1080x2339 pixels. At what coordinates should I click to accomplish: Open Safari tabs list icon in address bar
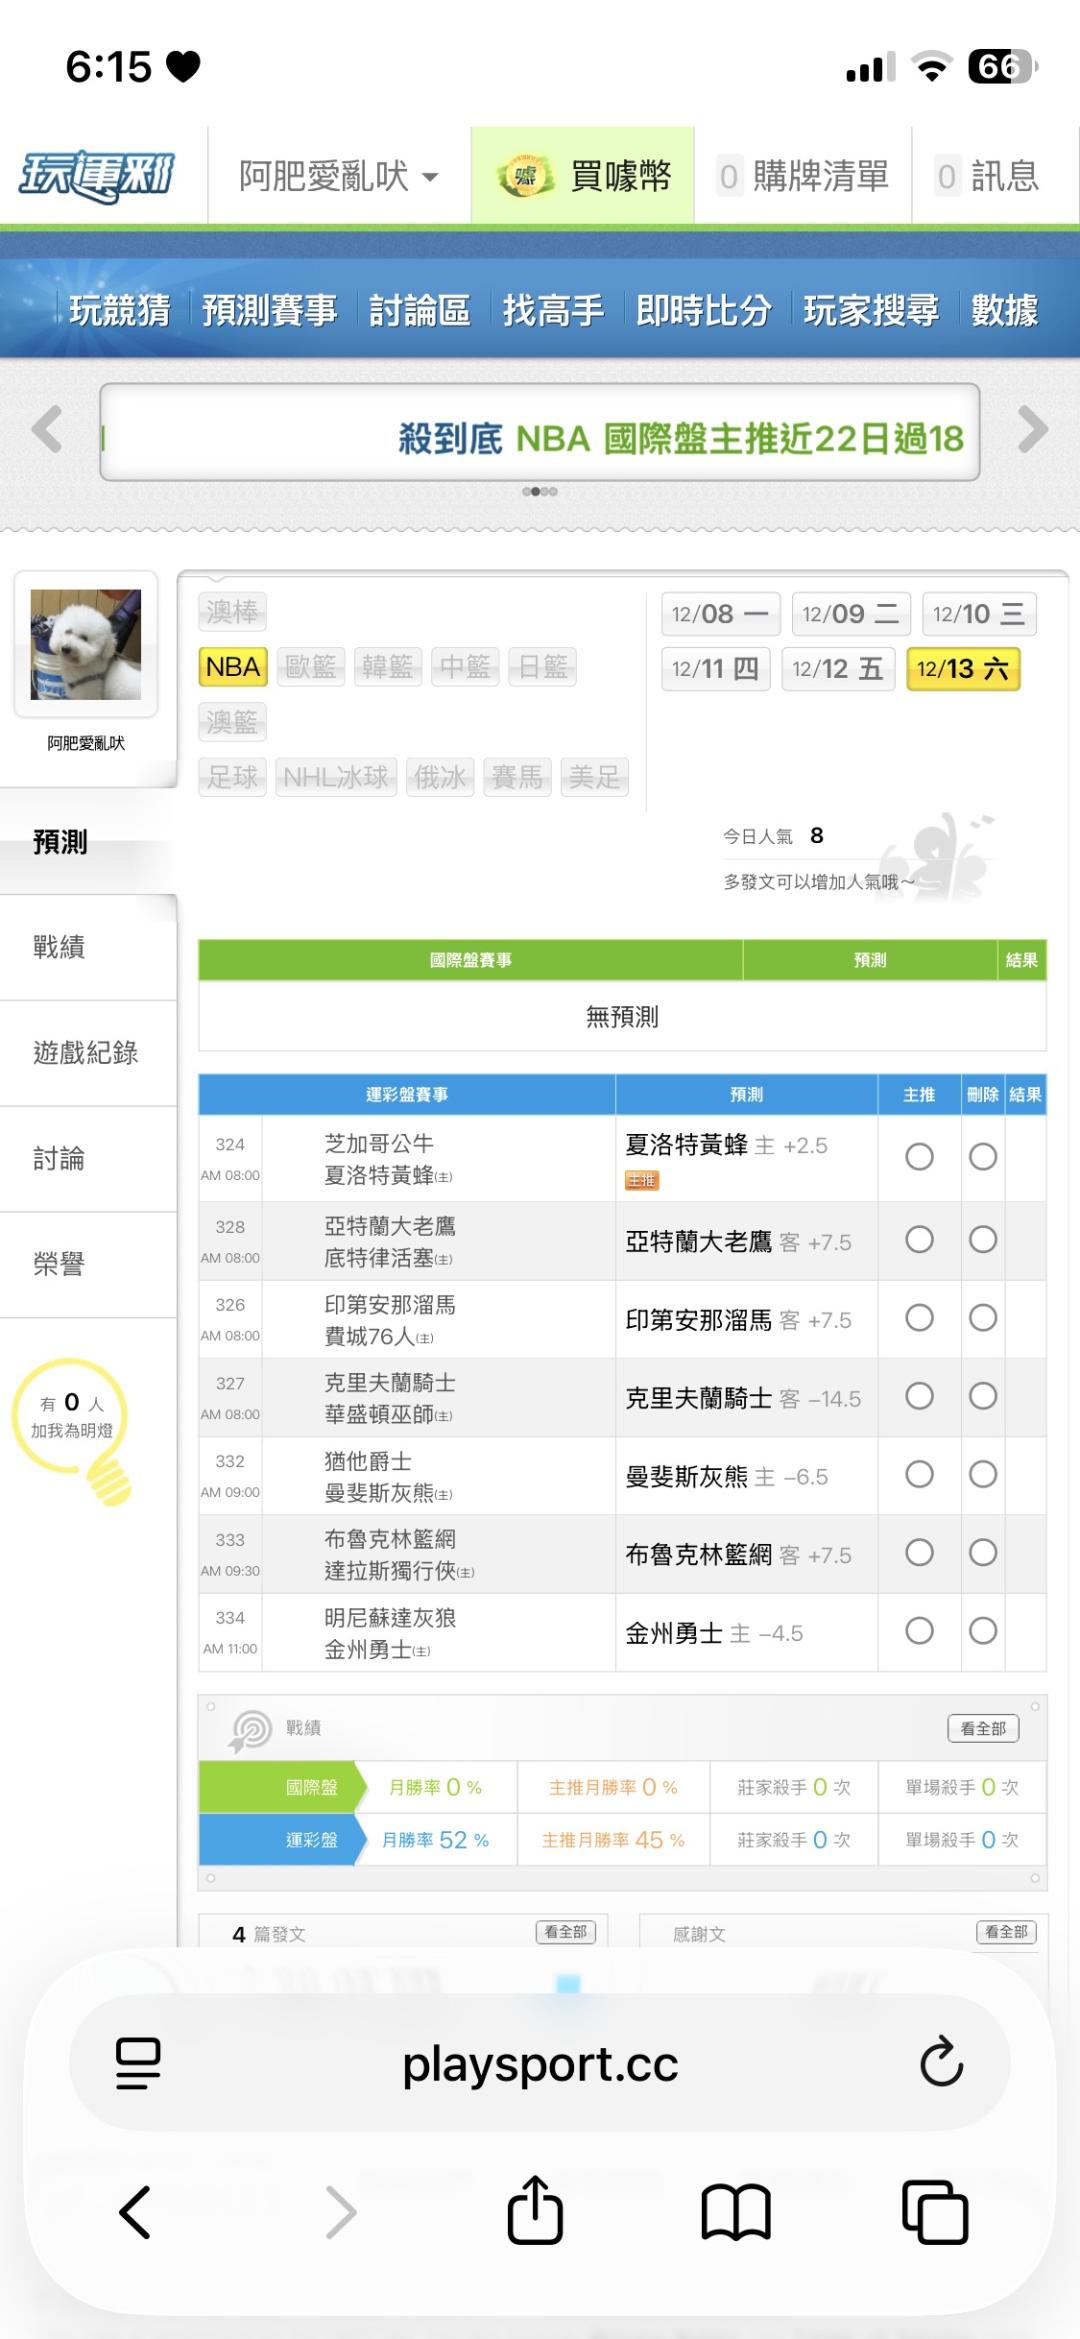(138, 2063)
